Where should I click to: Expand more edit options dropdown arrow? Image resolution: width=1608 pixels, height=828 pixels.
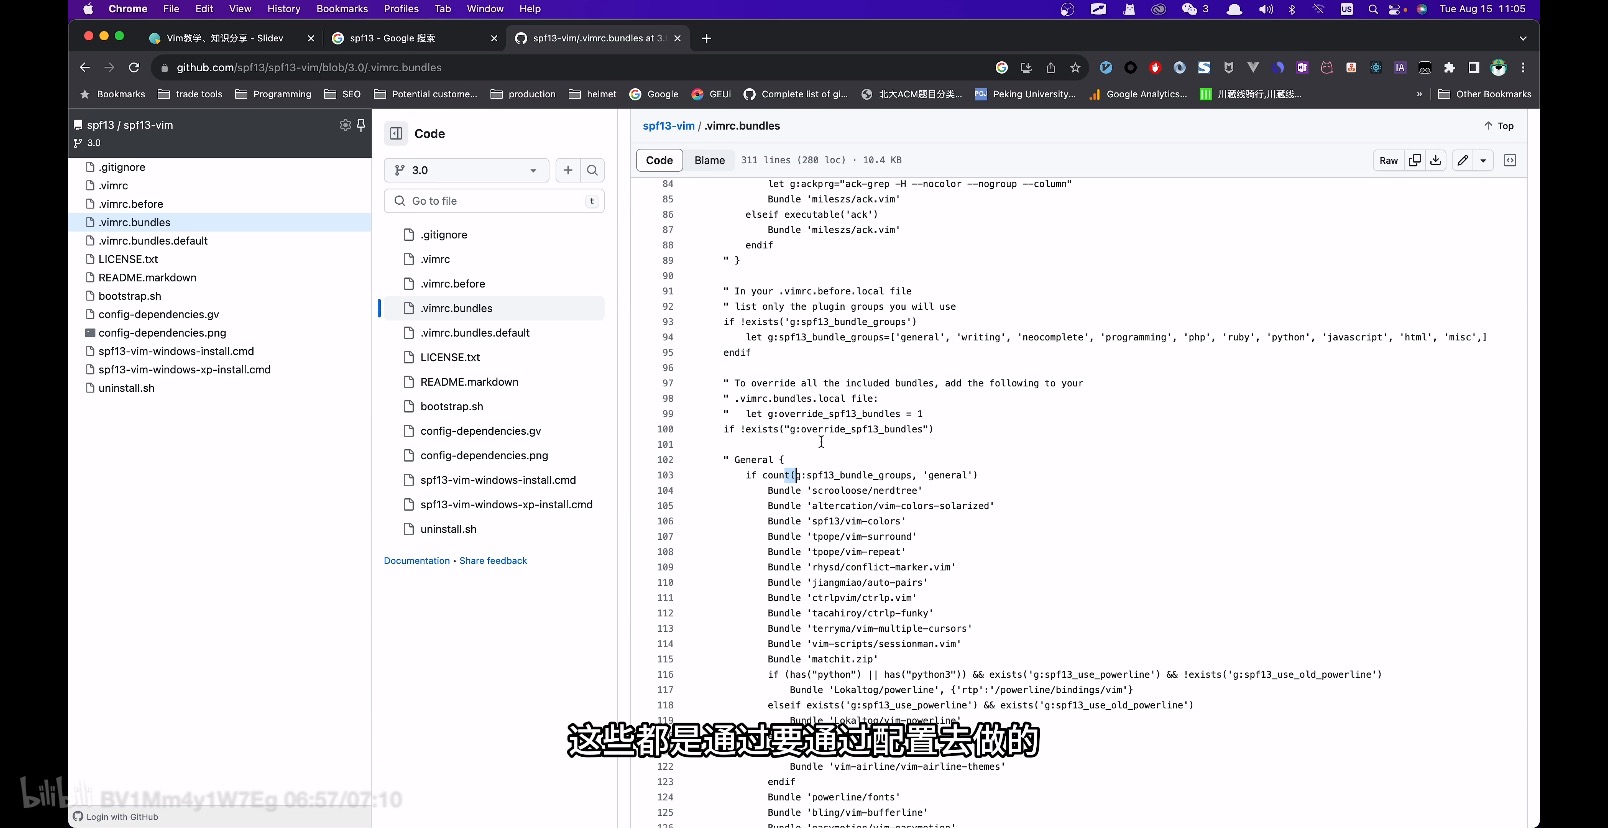tap(1484, 160)
